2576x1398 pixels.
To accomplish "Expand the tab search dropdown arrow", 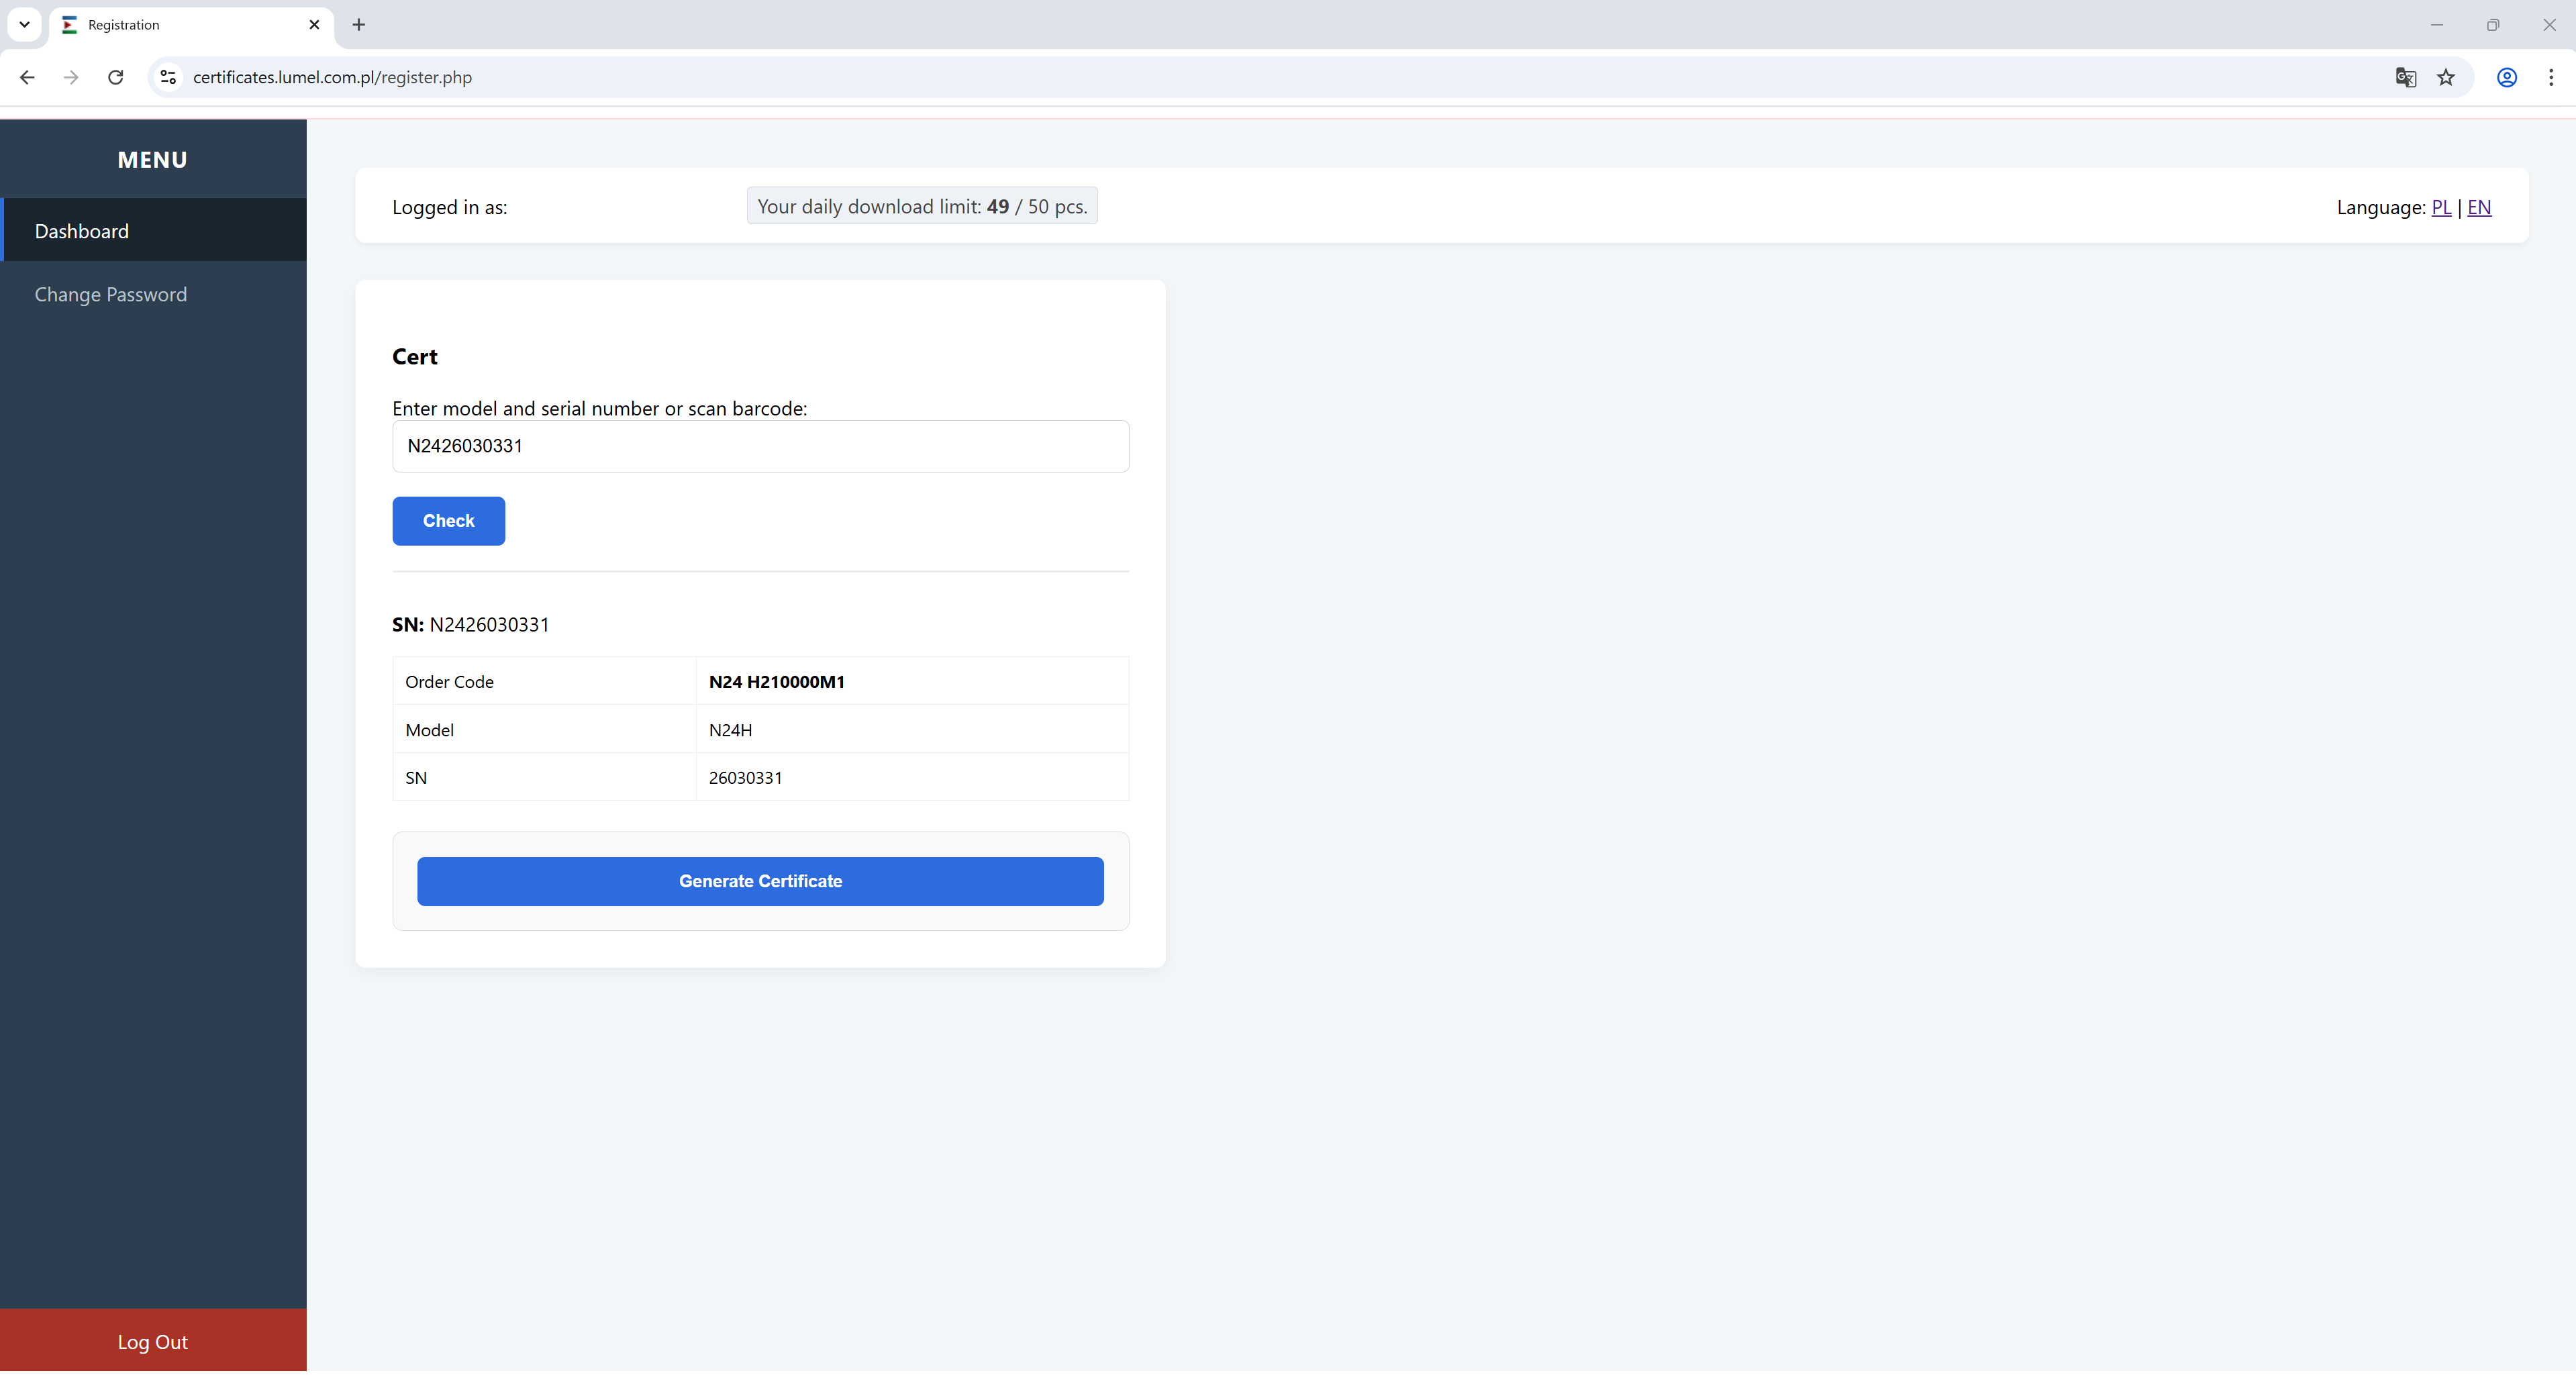I will 24,24.
